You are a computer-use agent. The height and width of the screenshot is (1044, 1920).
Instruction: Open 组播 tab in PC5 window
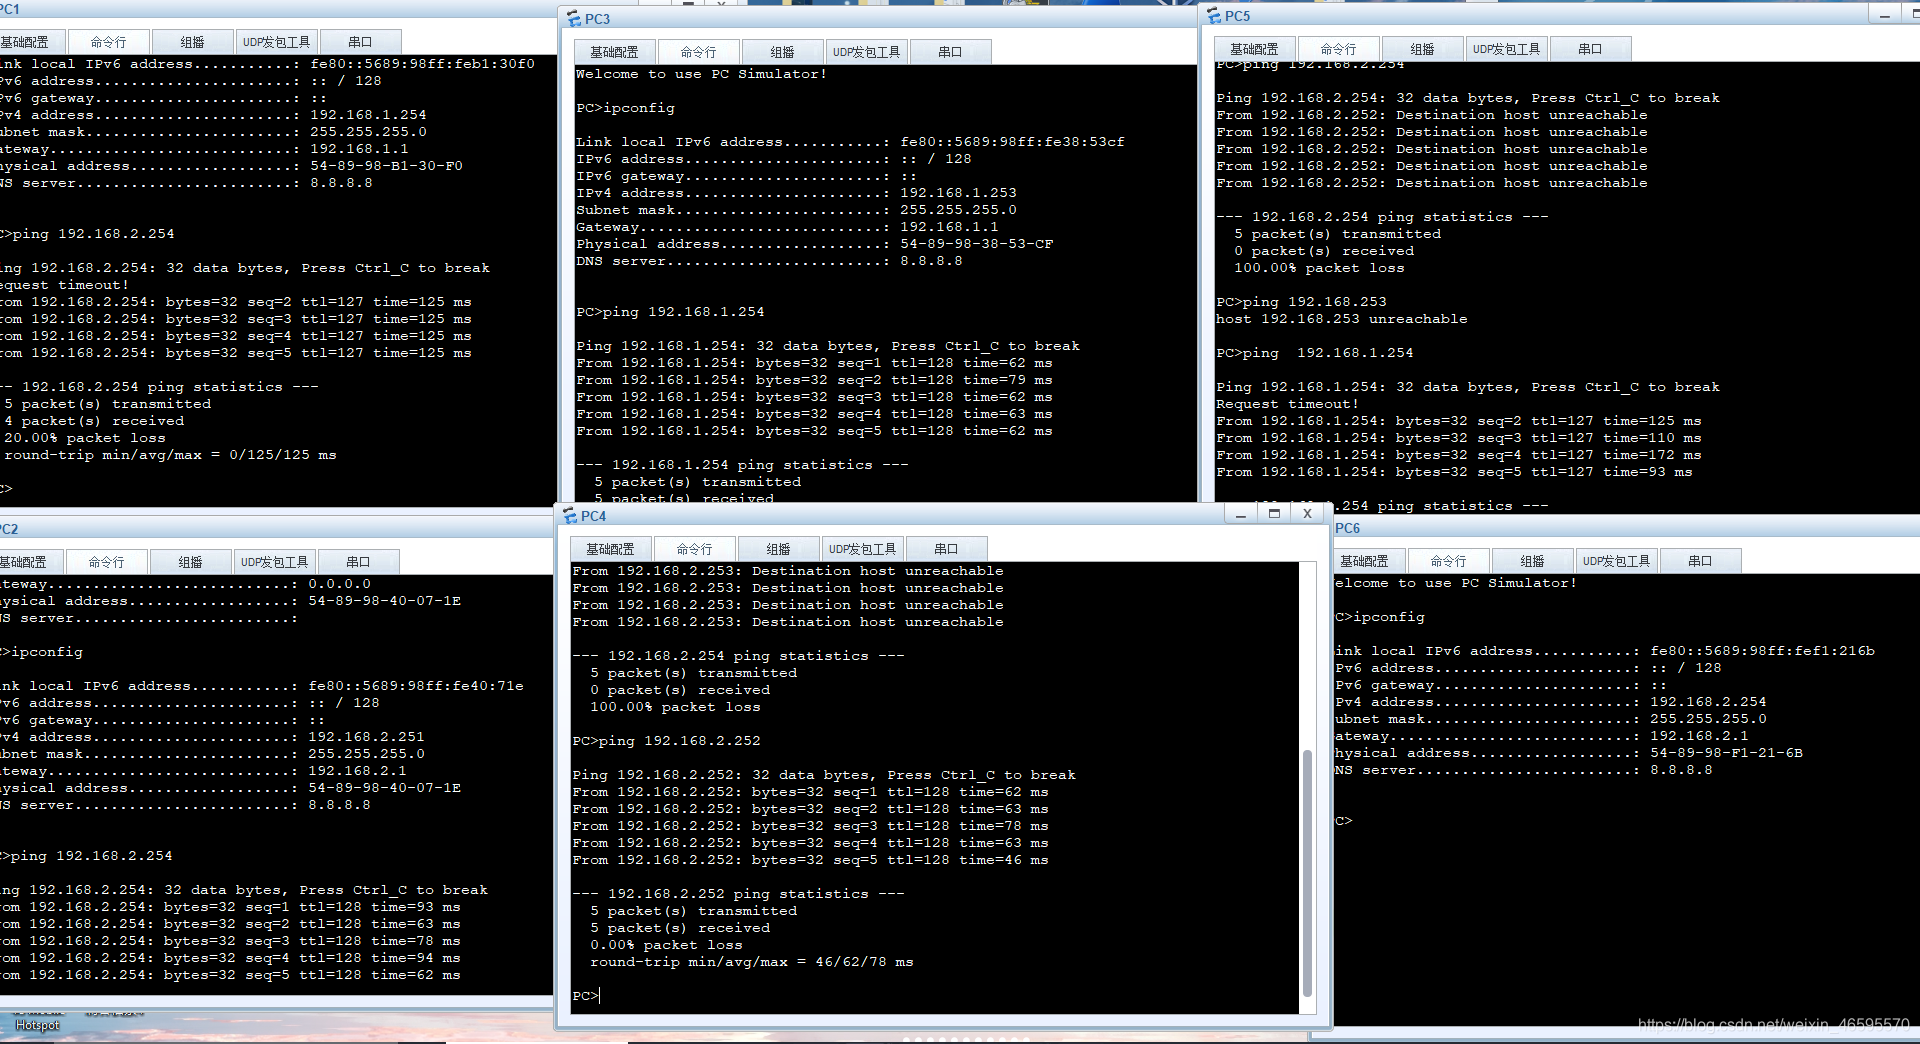tap(1423, 49)
